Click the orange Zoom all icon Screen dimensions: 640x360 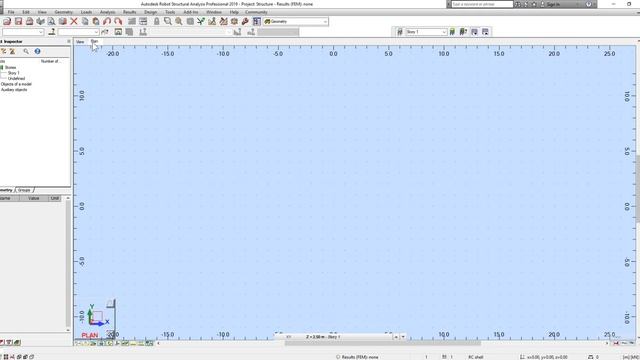coord(179,21)
